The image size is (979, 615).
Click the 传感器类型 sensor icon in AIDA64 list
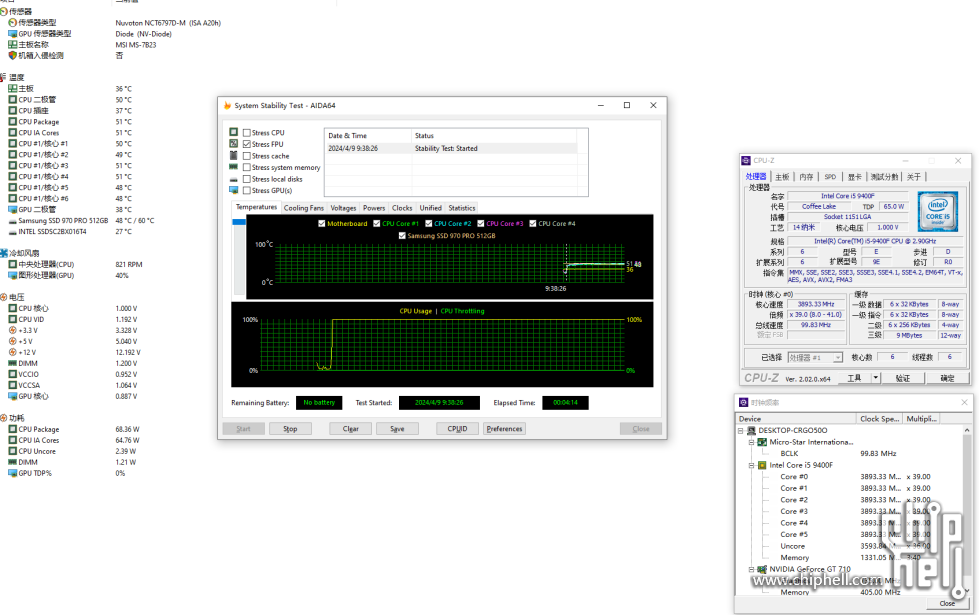click(x=12, y=22)
